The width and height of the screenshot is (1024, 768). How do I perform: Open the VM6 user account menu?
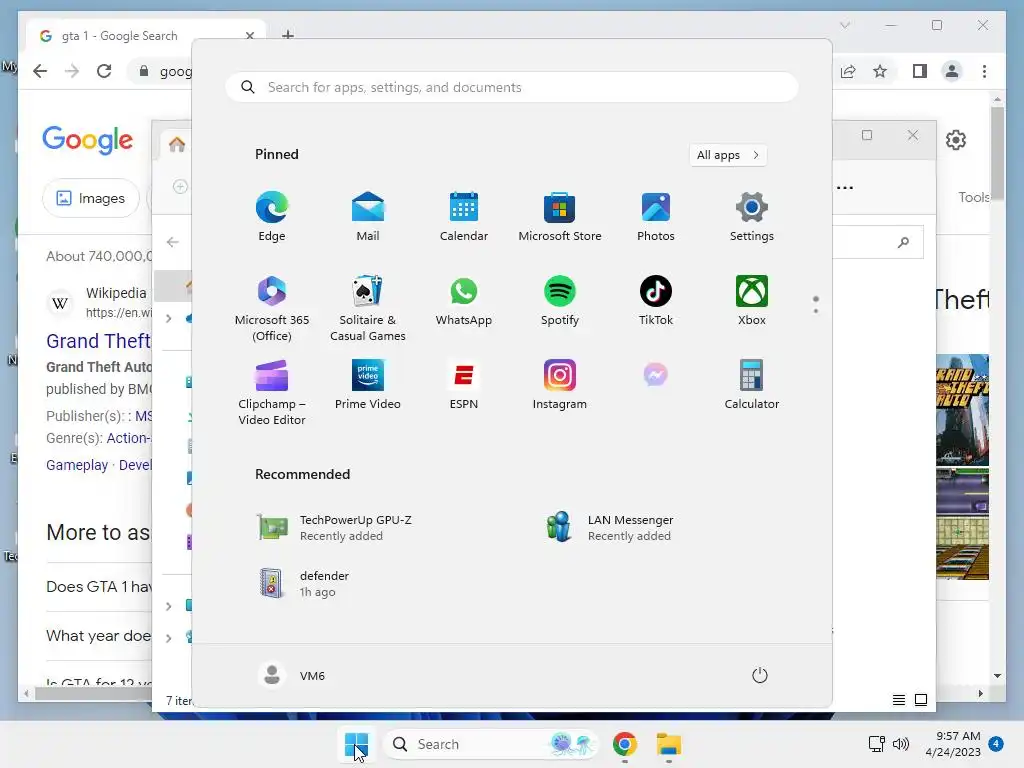[x=291, y=675]
